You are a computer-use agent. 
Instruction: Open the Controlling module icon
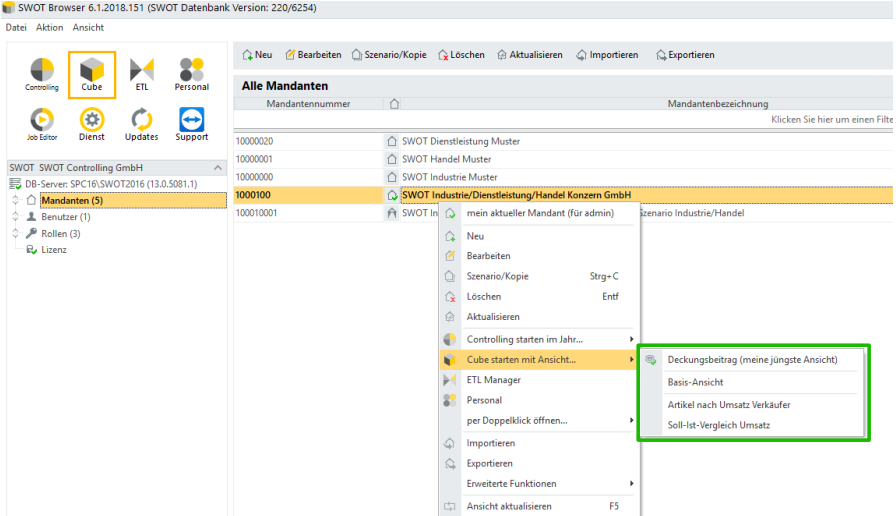pos(42,74)
